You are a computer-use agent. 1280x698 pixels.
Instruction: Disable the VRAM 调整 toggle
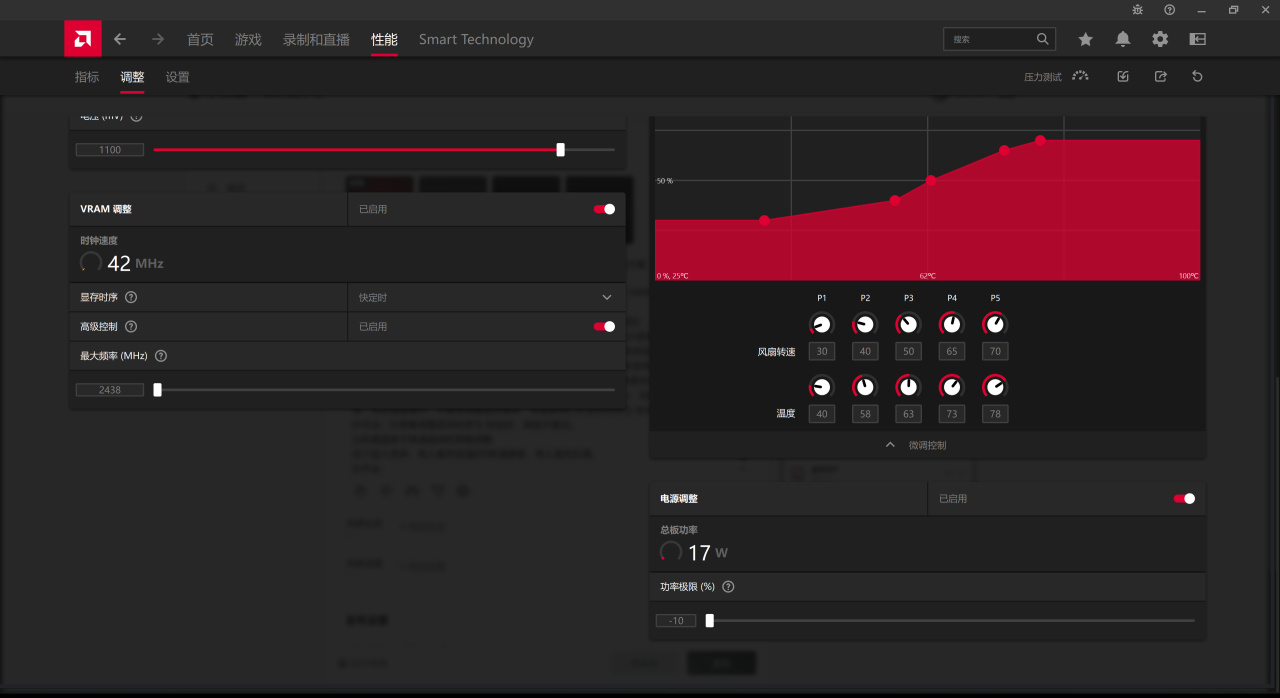[x=604, y=209]
